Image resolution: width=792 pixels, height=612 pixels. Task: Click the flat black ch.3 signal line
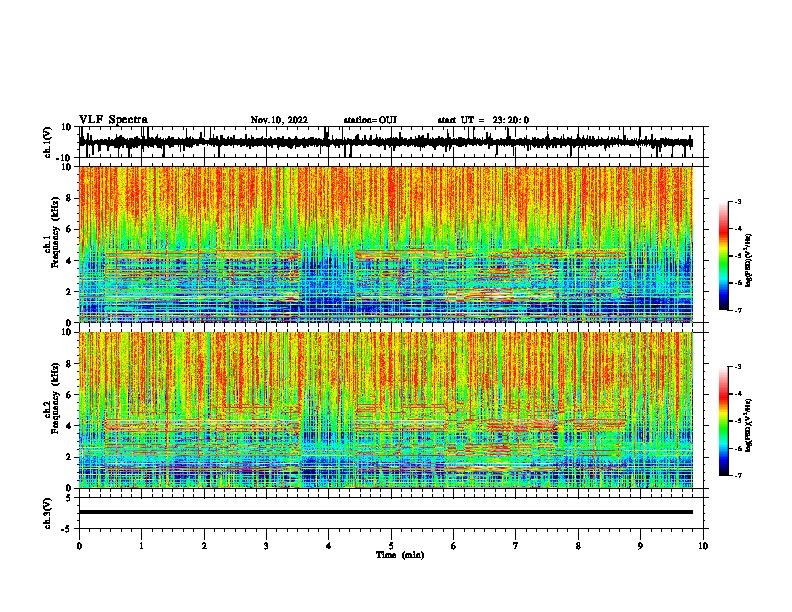(x=386, y=512)
